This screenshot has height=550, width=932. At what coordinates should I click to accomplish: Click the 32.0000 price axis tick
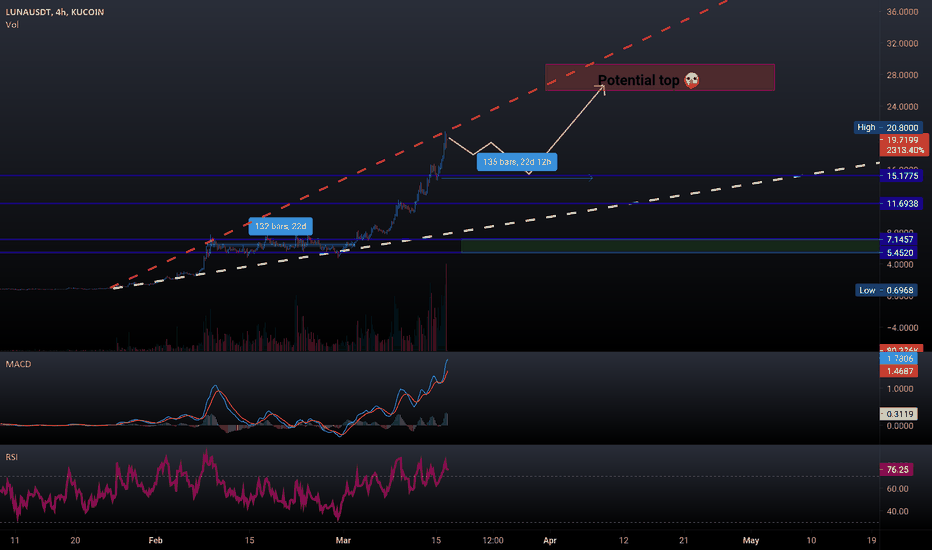tap(902, 43)
